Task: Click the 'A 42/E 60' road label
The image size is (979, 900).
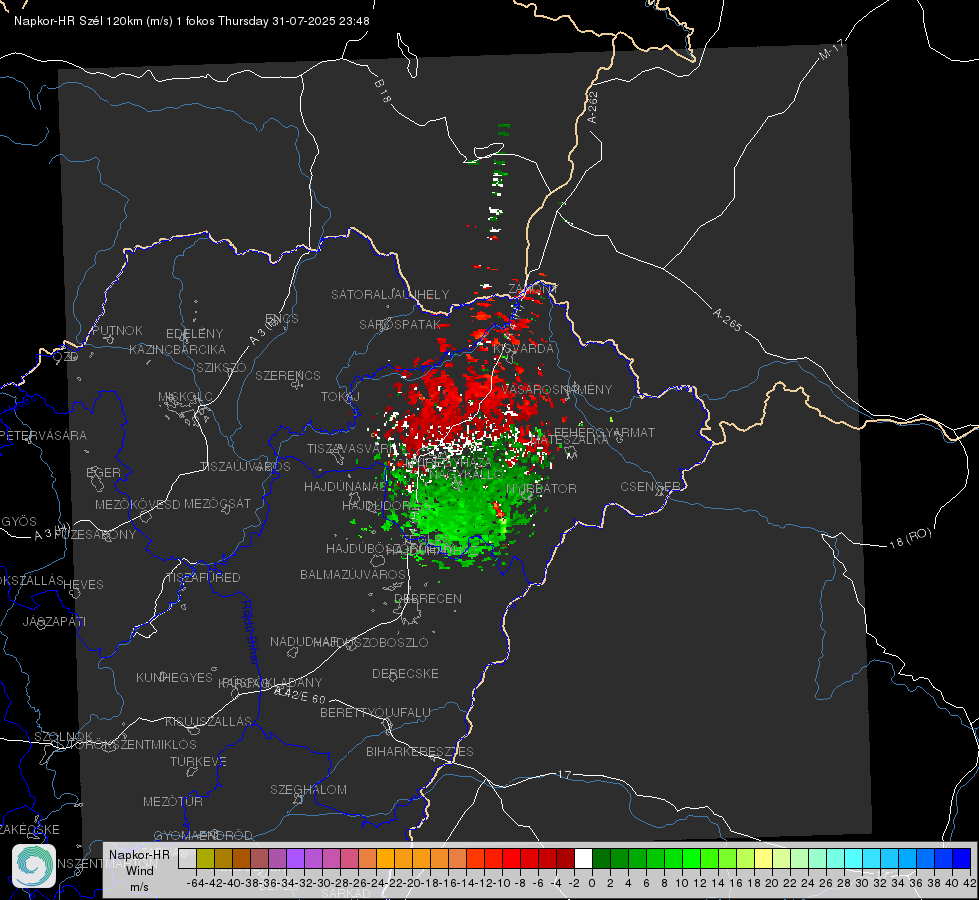Action: tap(300, 695)
